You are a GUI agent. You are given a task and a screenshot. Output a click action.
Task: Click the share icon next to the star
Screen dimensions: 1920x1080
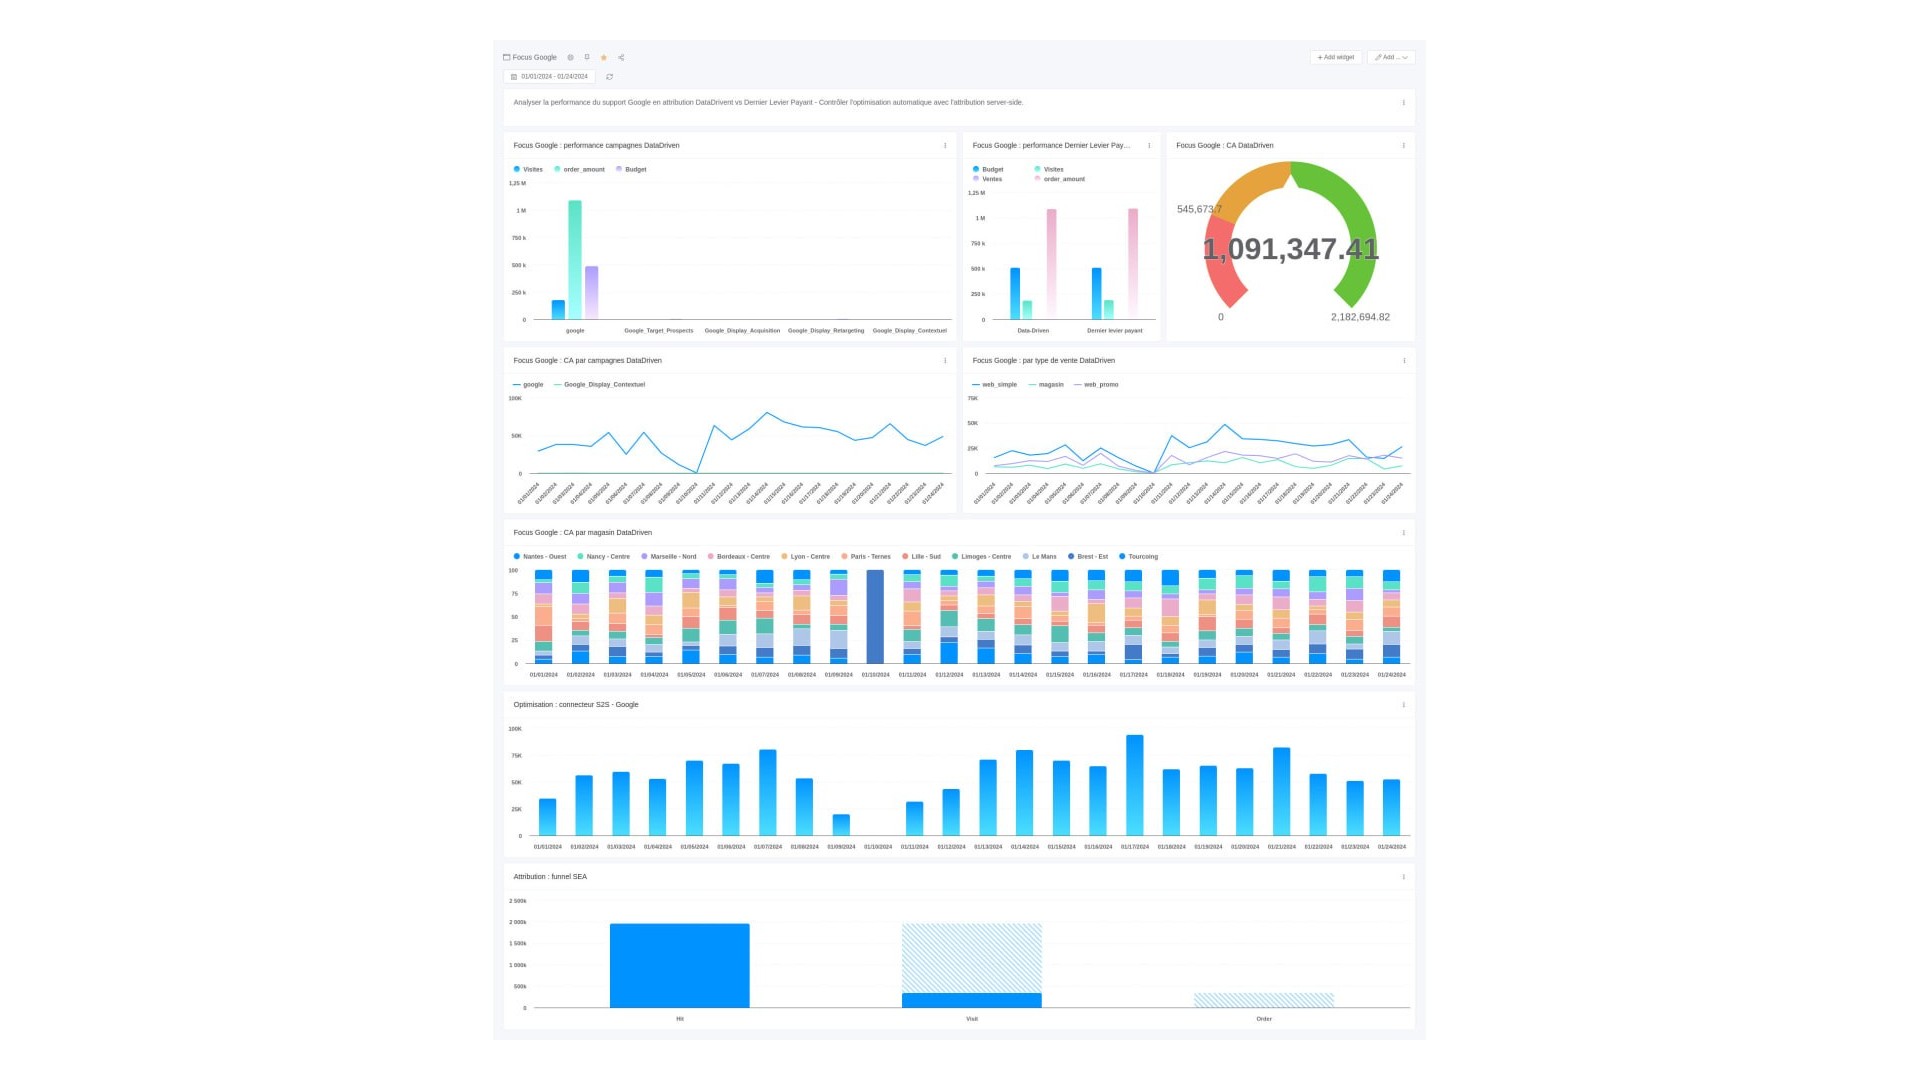(x=621, y=57)
